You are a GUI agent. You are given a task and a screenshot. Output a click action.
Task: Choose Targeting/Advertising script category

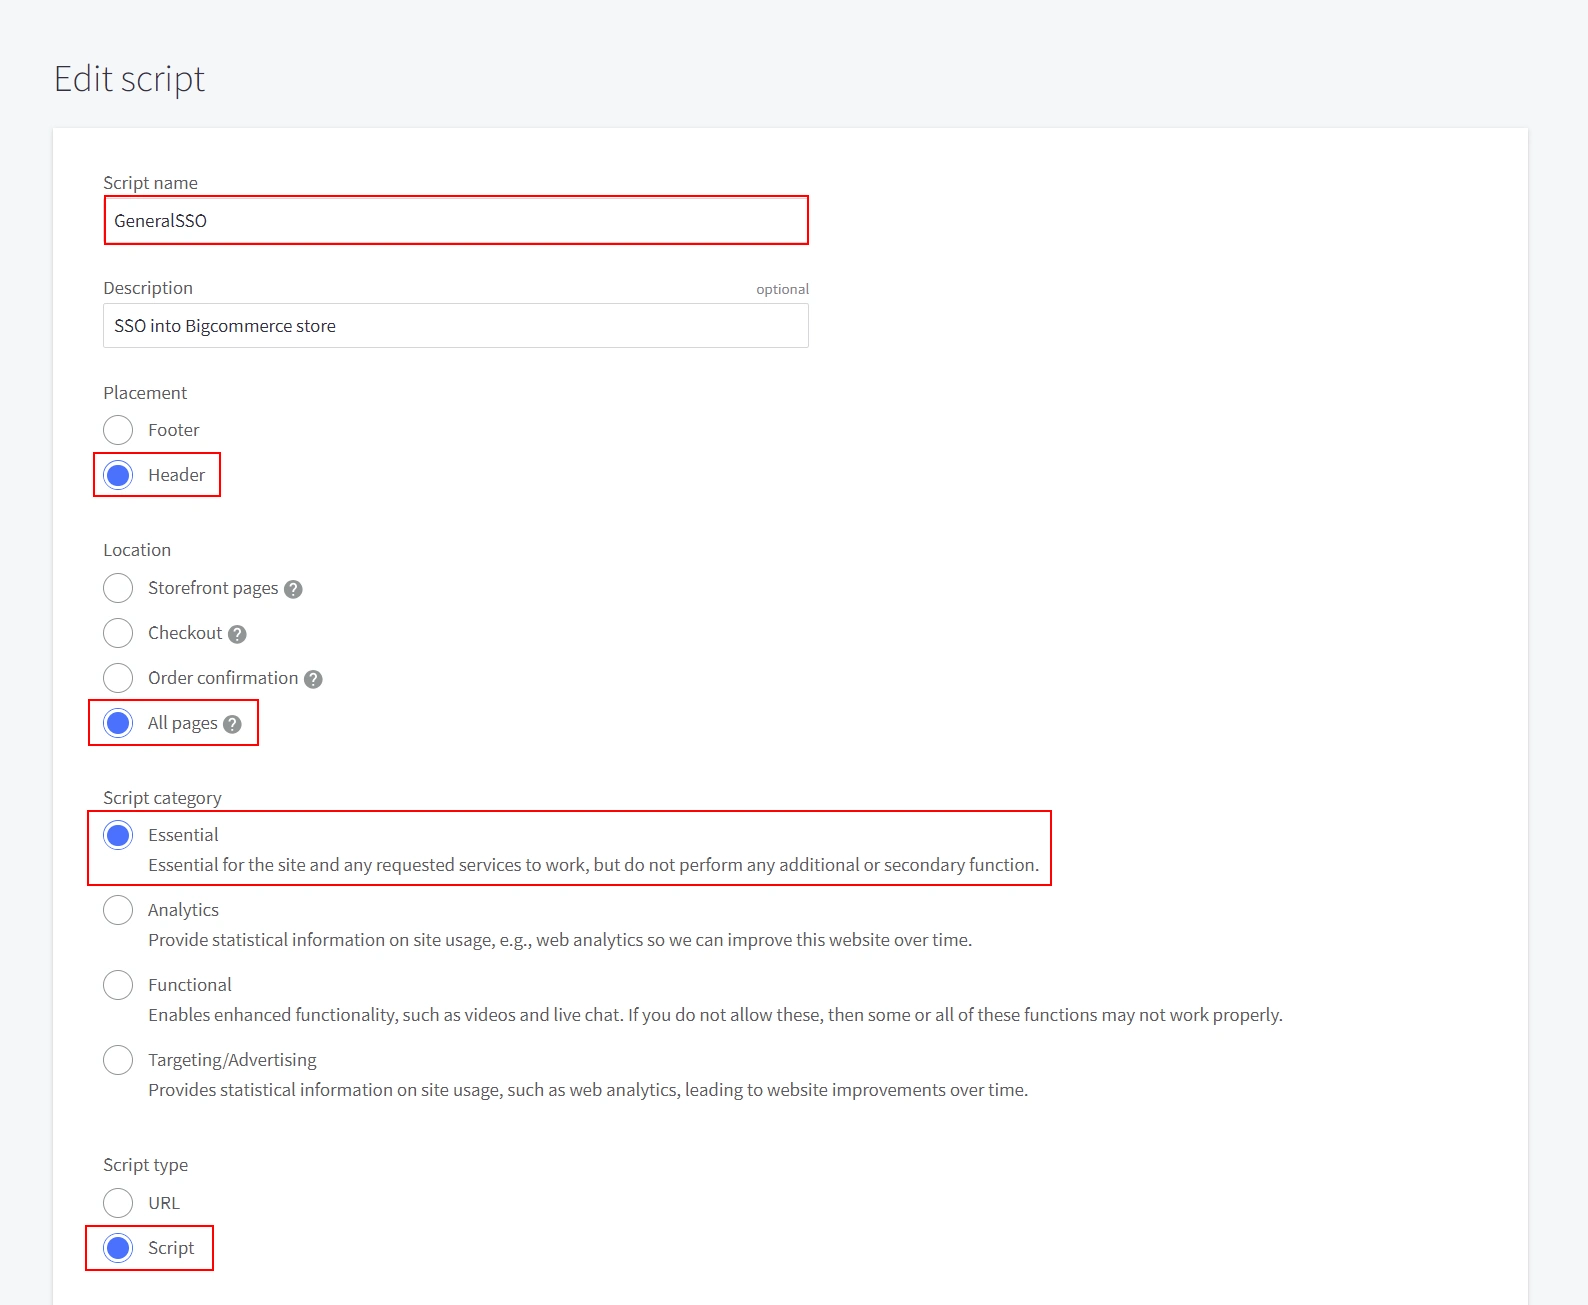coord(118,1060)
